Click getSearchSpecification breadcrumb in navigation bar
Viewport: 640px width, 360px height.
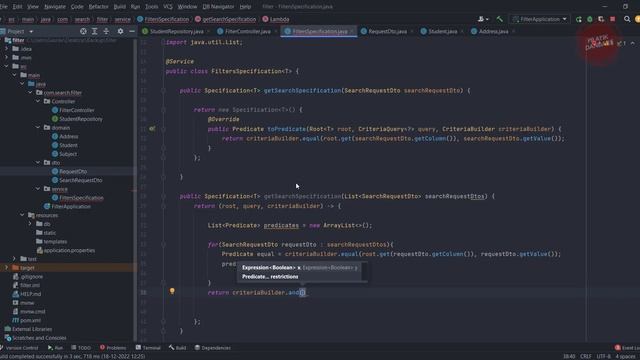point(226,19)
